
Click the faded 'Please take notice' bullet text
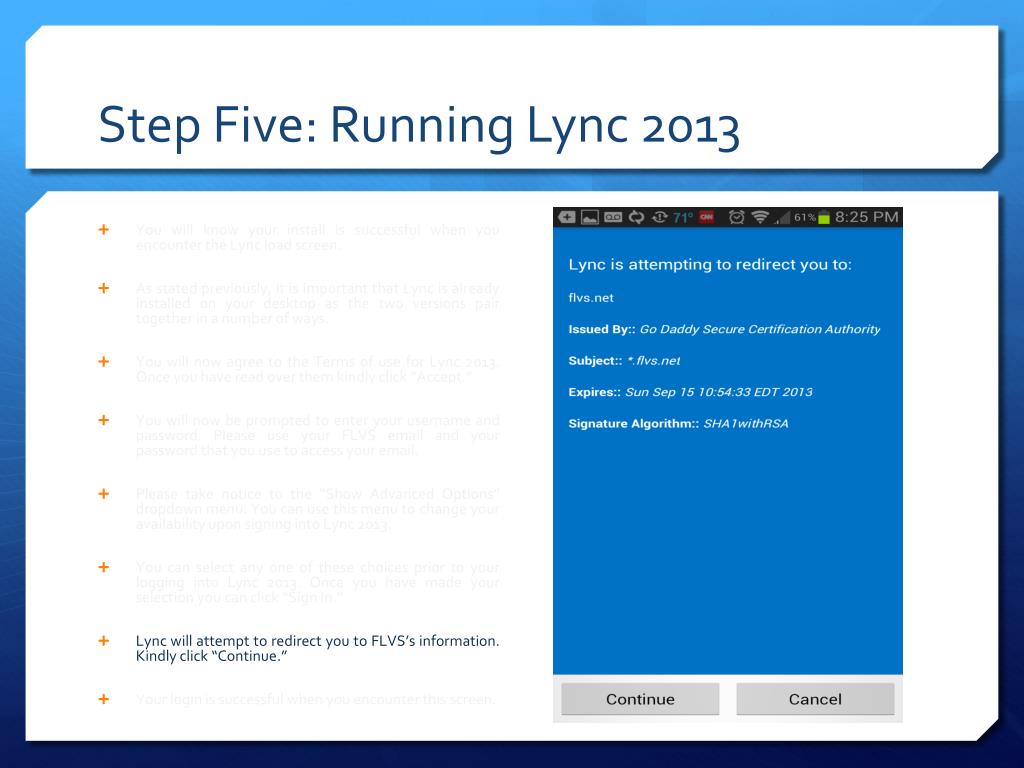click(317, 509)
